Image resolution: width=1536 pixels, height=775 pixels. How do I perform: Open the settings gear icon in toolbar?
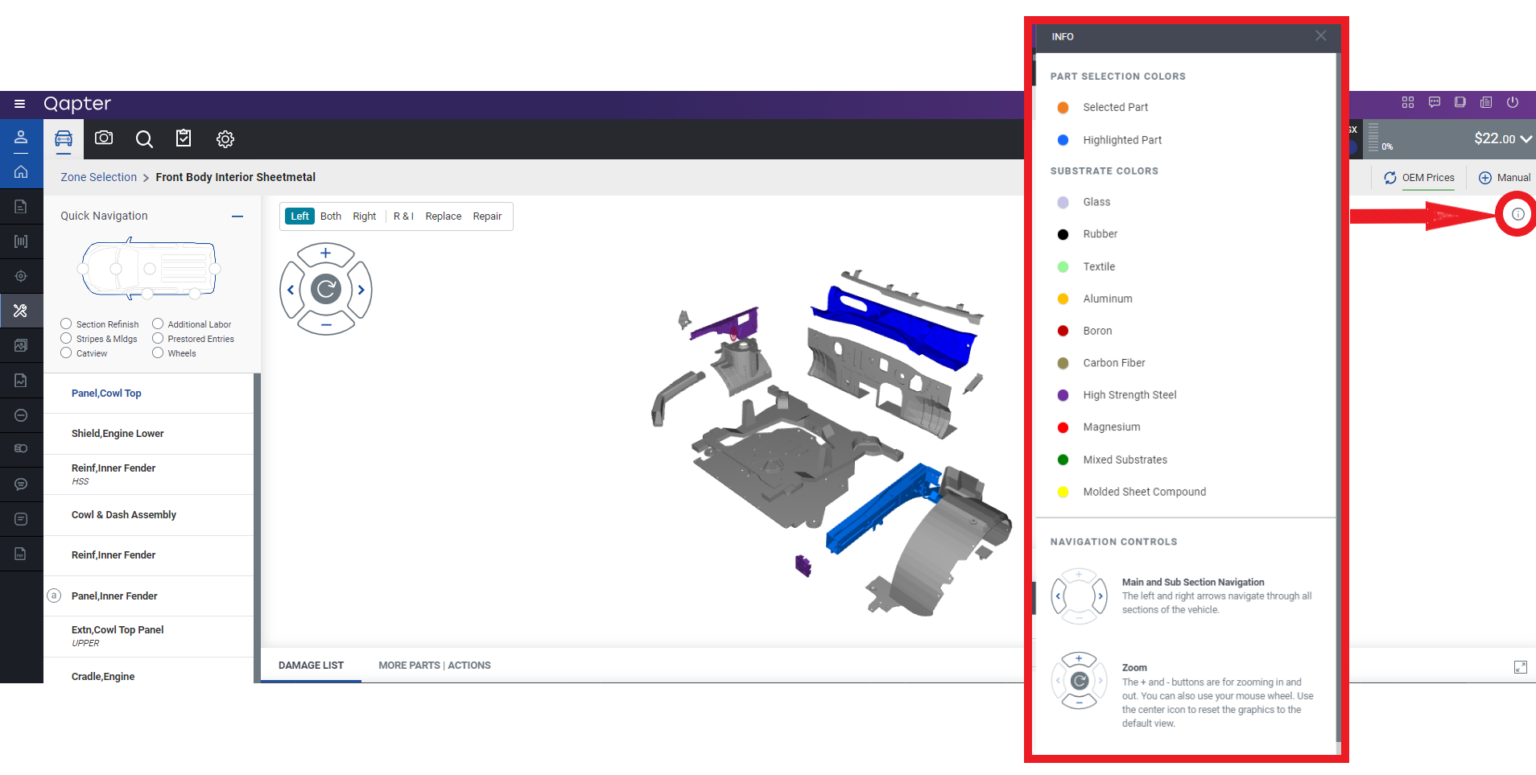225,139
